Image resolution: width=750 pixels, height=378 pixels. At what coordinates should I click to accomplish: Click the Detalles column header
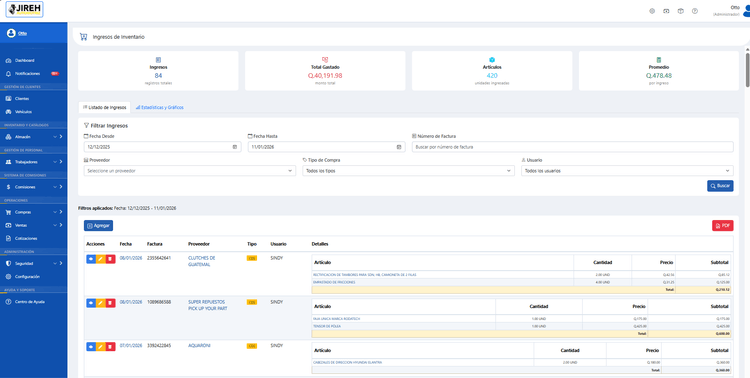[x=320, y=244]
